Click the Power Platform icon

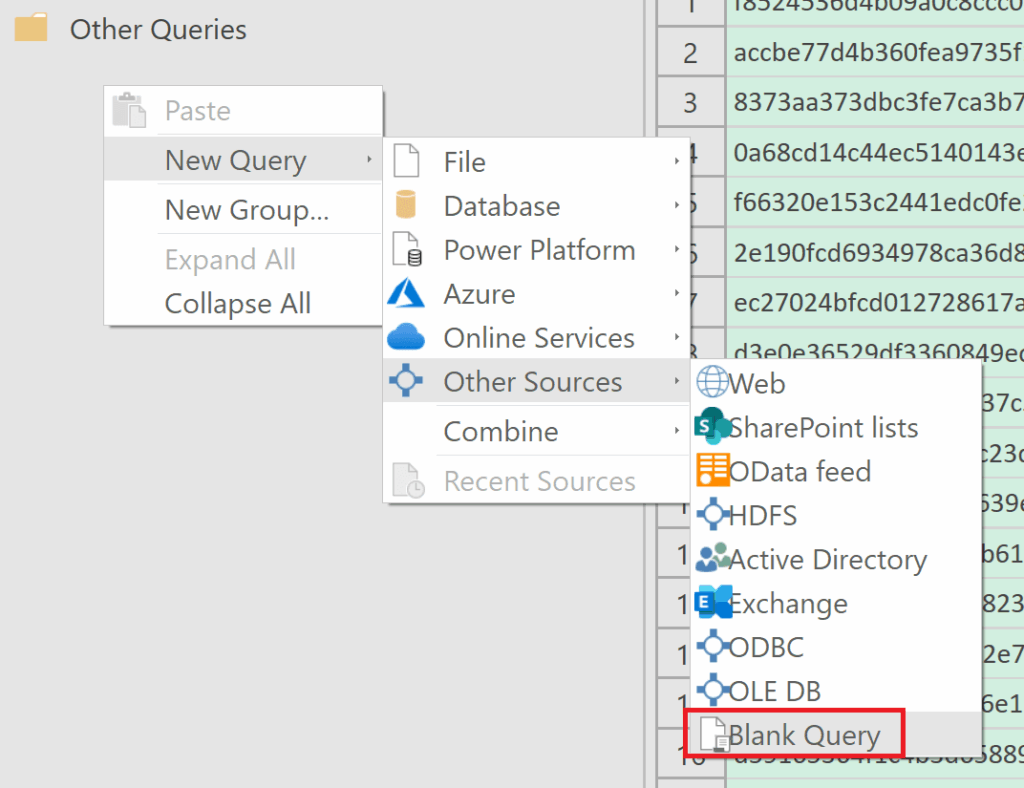[406, 250]
